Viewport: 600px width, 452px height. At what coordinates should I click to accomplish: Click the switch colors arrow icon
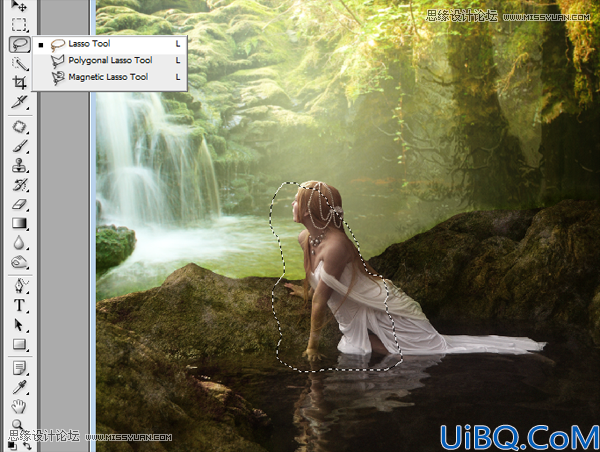point(27,445)
